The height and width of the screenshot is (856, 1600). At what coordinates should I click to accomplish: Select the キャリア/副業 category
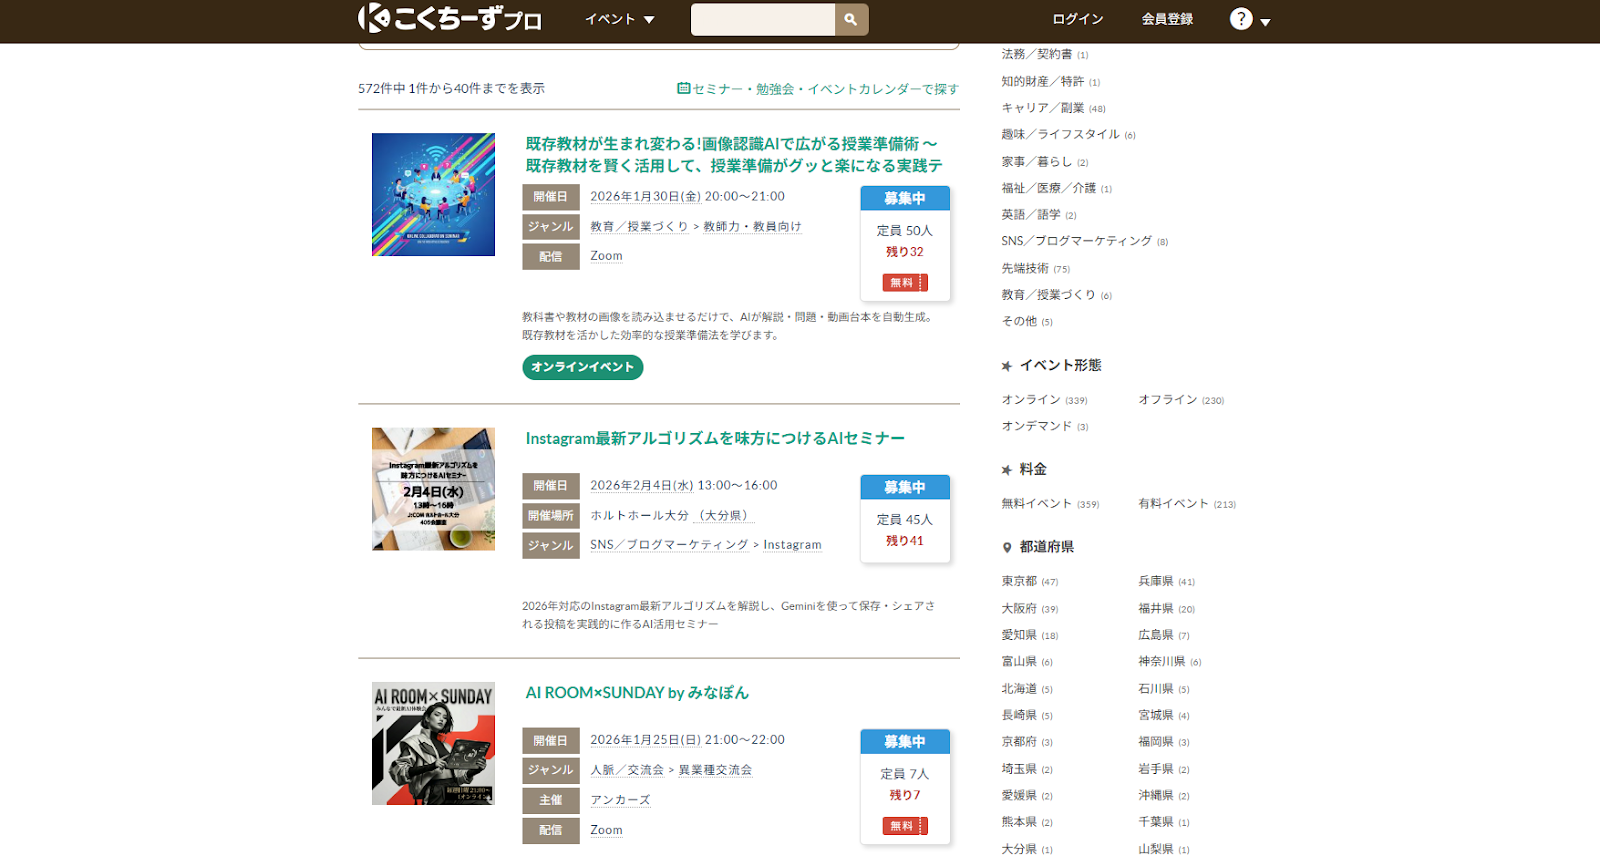pos(1042,108)
